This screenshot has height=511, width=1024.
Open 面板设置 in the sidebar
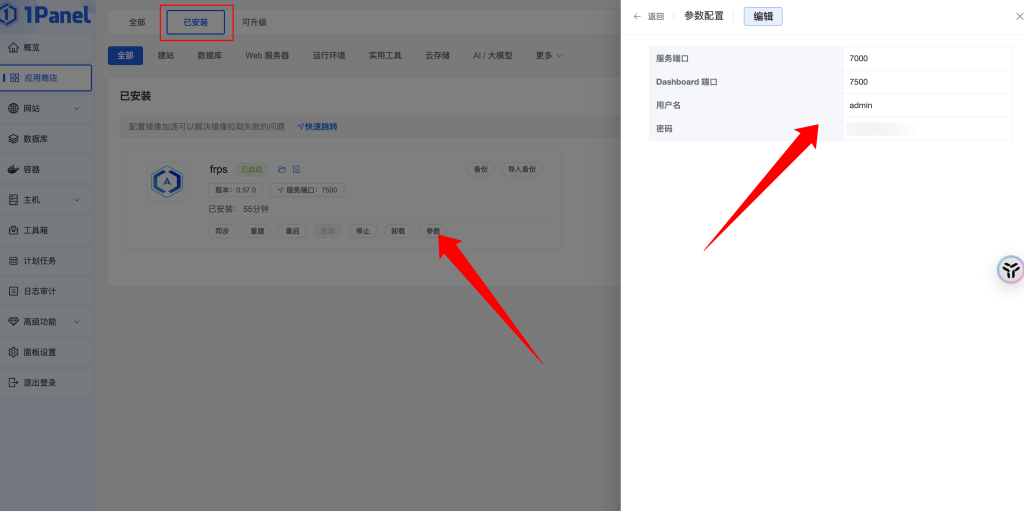click(40, 352)
